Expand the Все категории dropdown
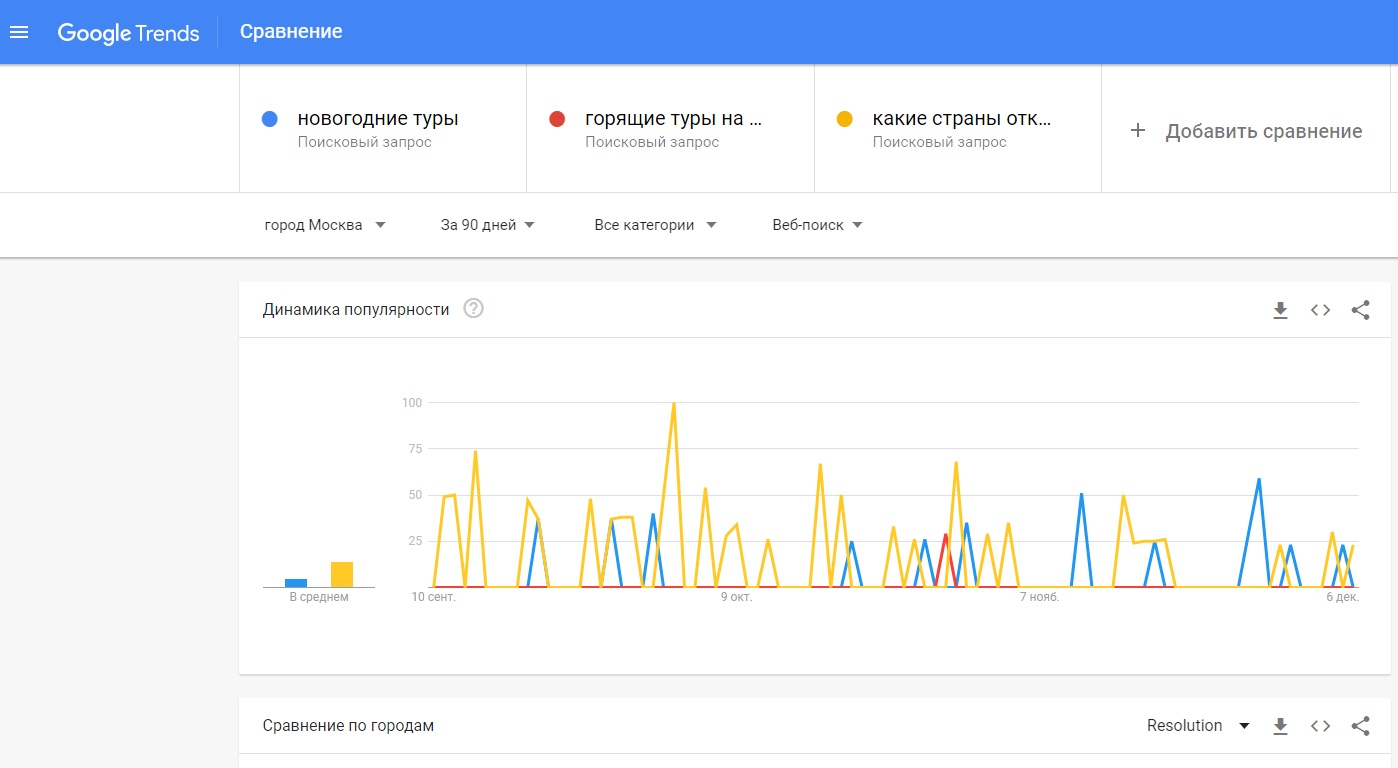 655,225
